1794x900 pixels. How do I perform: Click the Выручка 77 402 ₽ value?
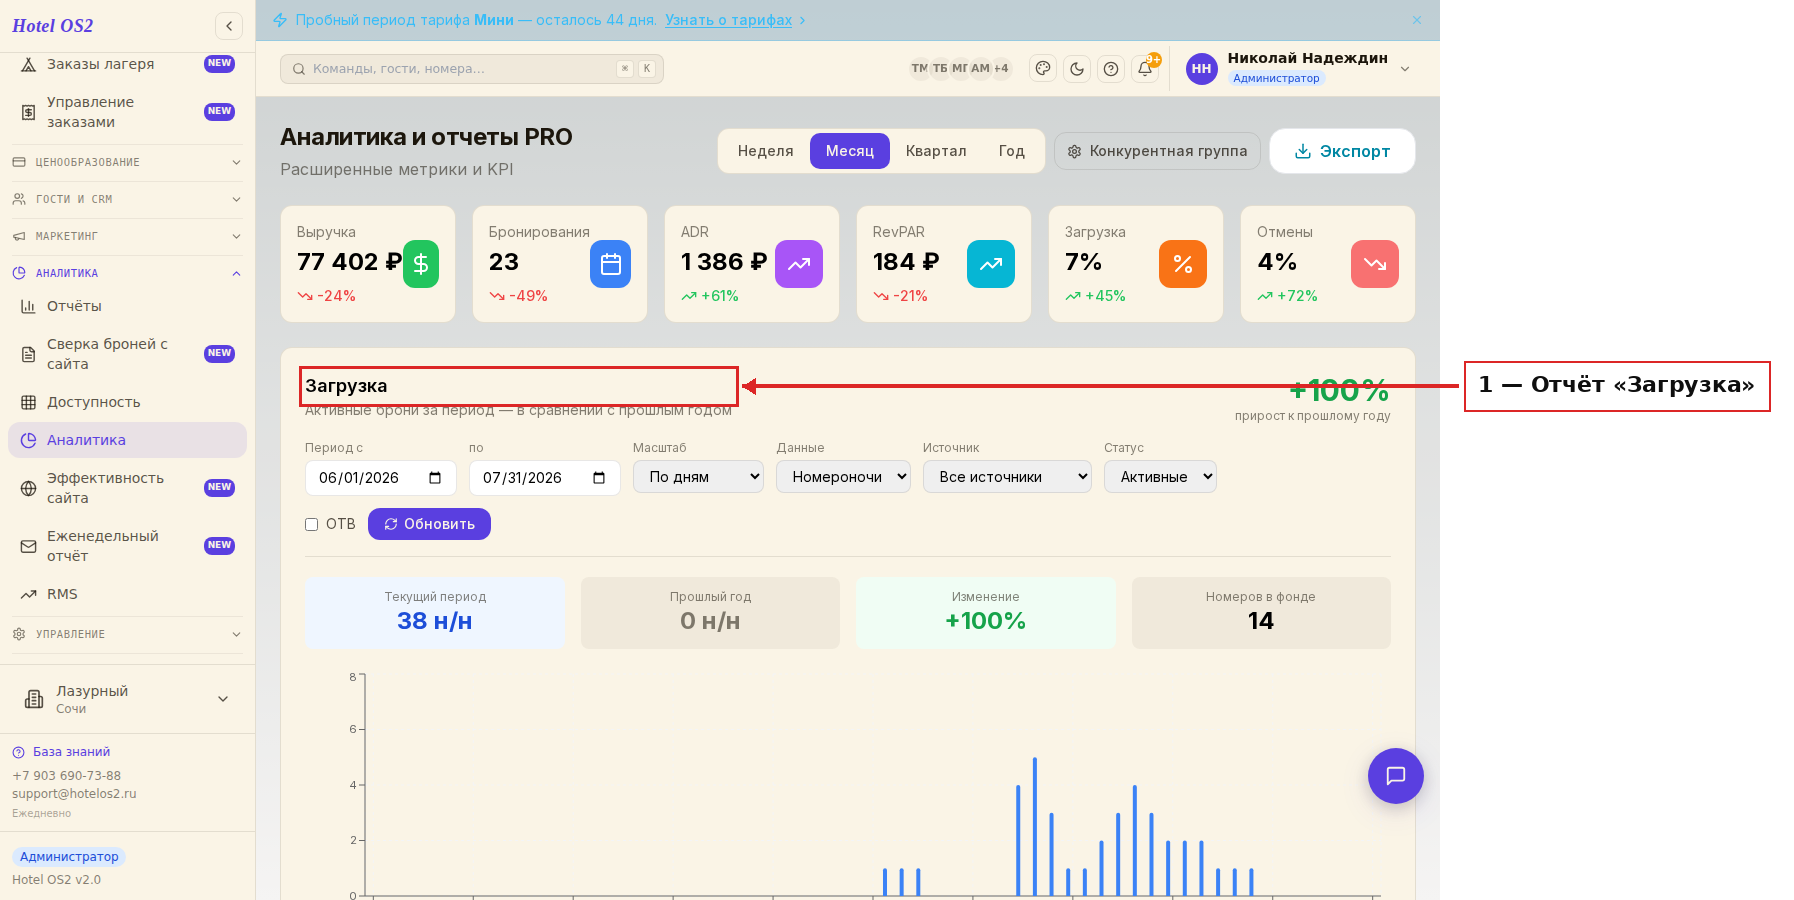coord(349,262)
